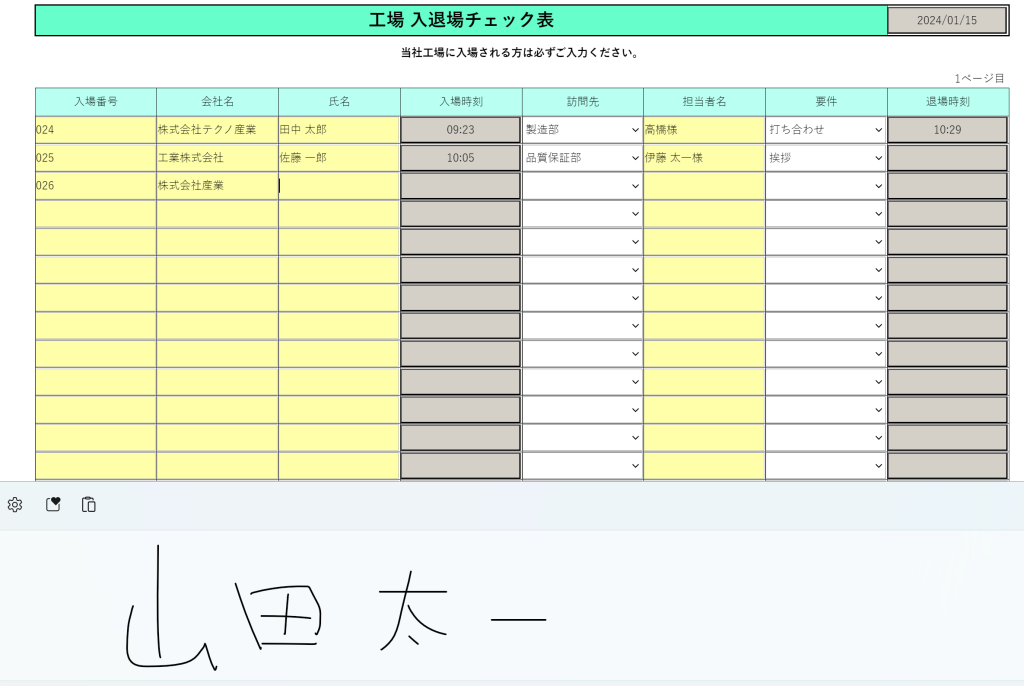Open empty 要件 dropdown in row 026
Viewport: 1024px width, 686px height.
pyautogui.click(x=826, y=186)
